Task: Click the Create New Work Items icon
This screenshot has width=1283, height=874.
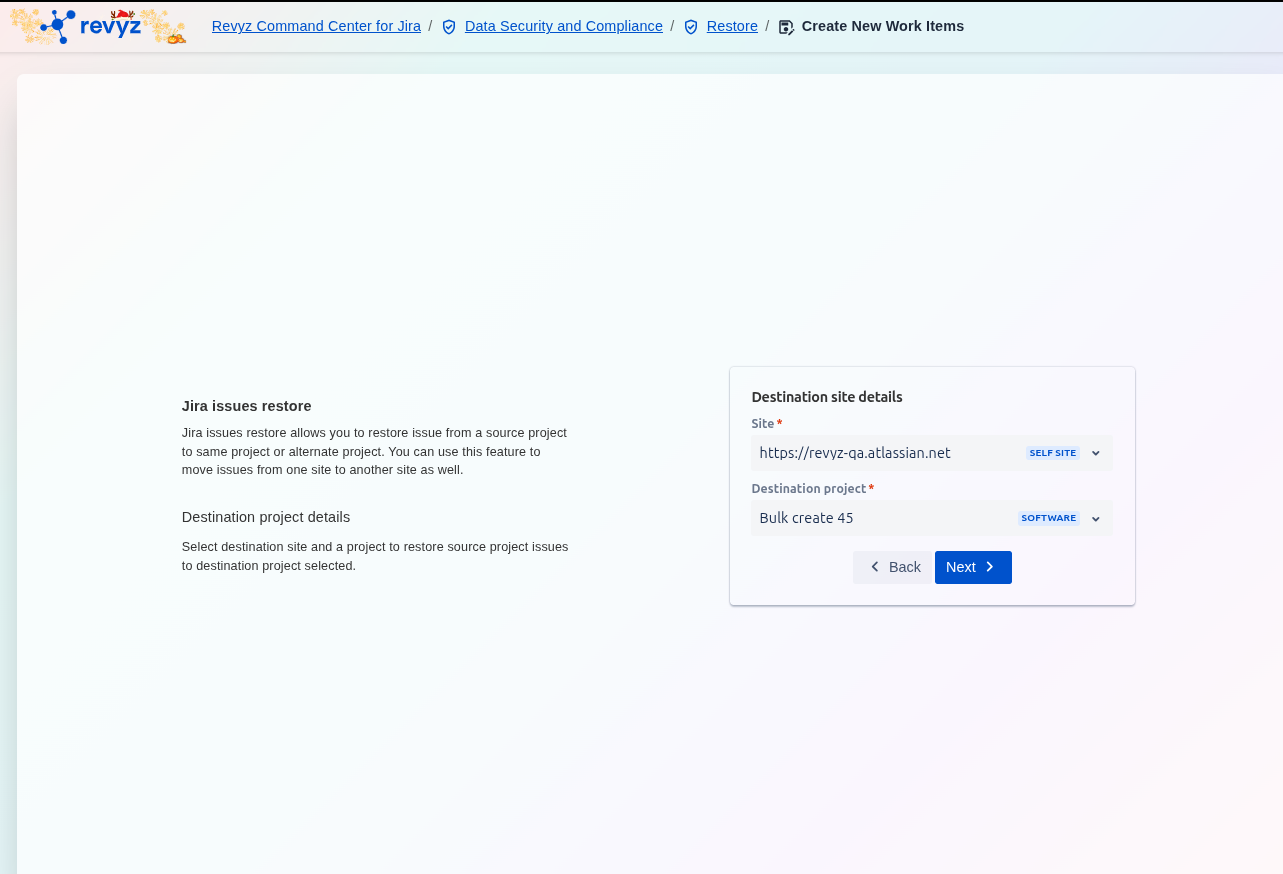Action: coord(786,27)
